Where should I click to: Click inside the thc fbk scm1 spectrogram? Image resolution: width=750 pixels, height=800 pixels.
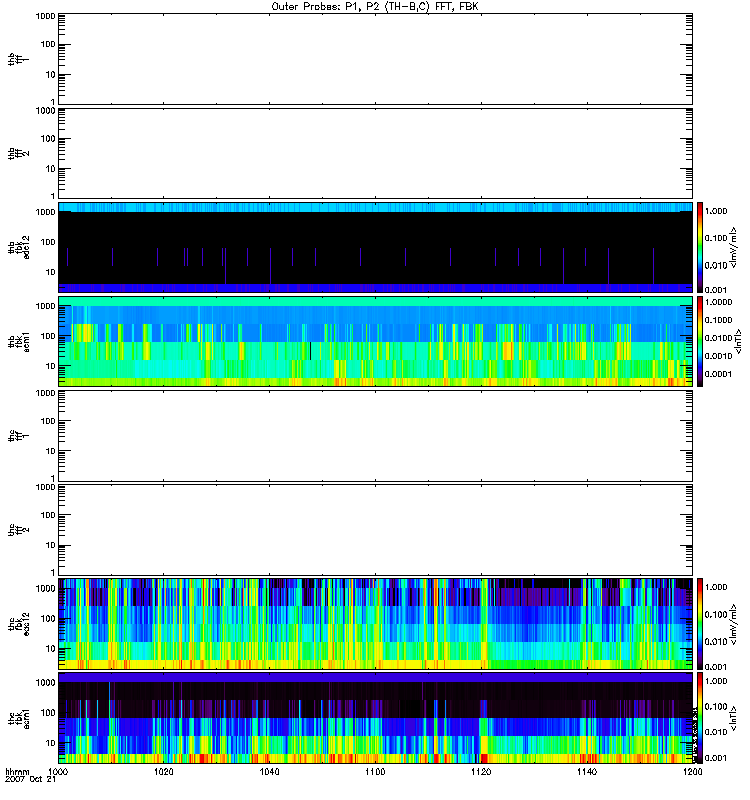pos(375,717)
